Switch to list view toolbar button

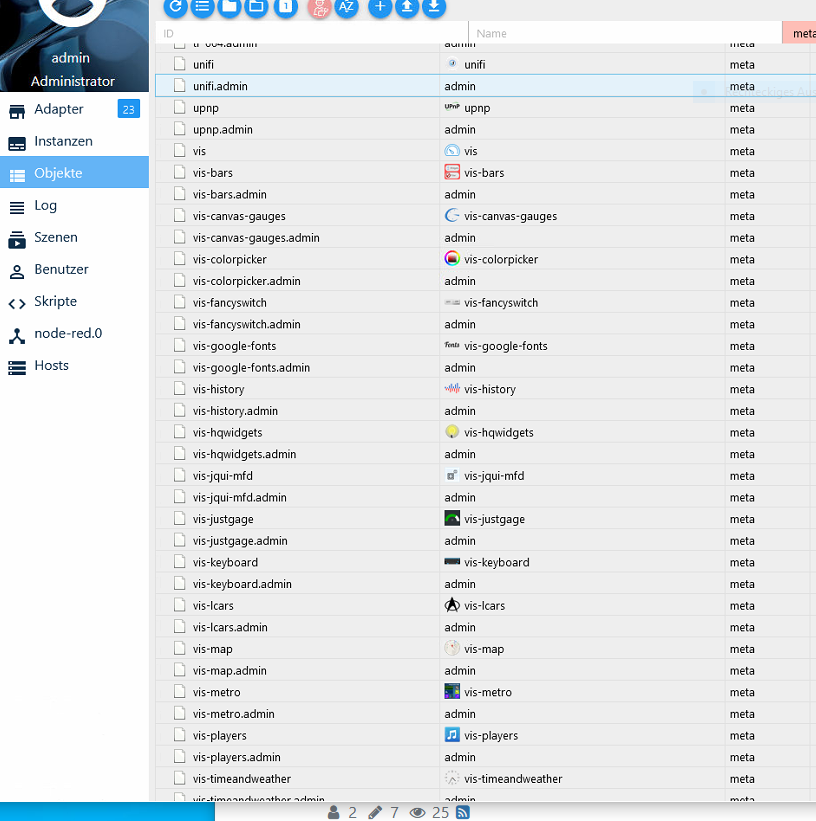[x=202, y=7]
